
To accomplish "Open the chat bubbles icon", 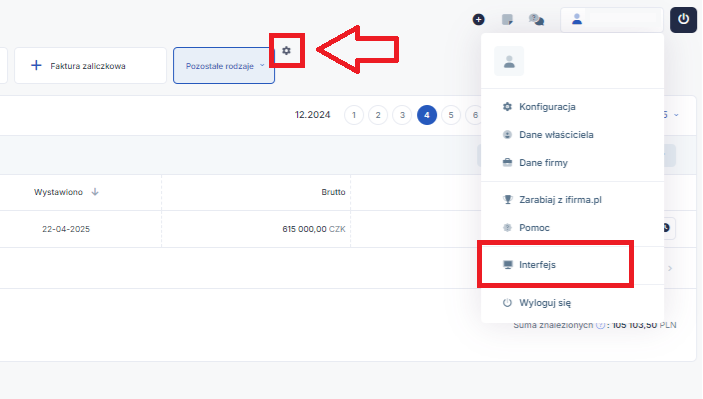I will pyautogui.click(x=536, y=19).
